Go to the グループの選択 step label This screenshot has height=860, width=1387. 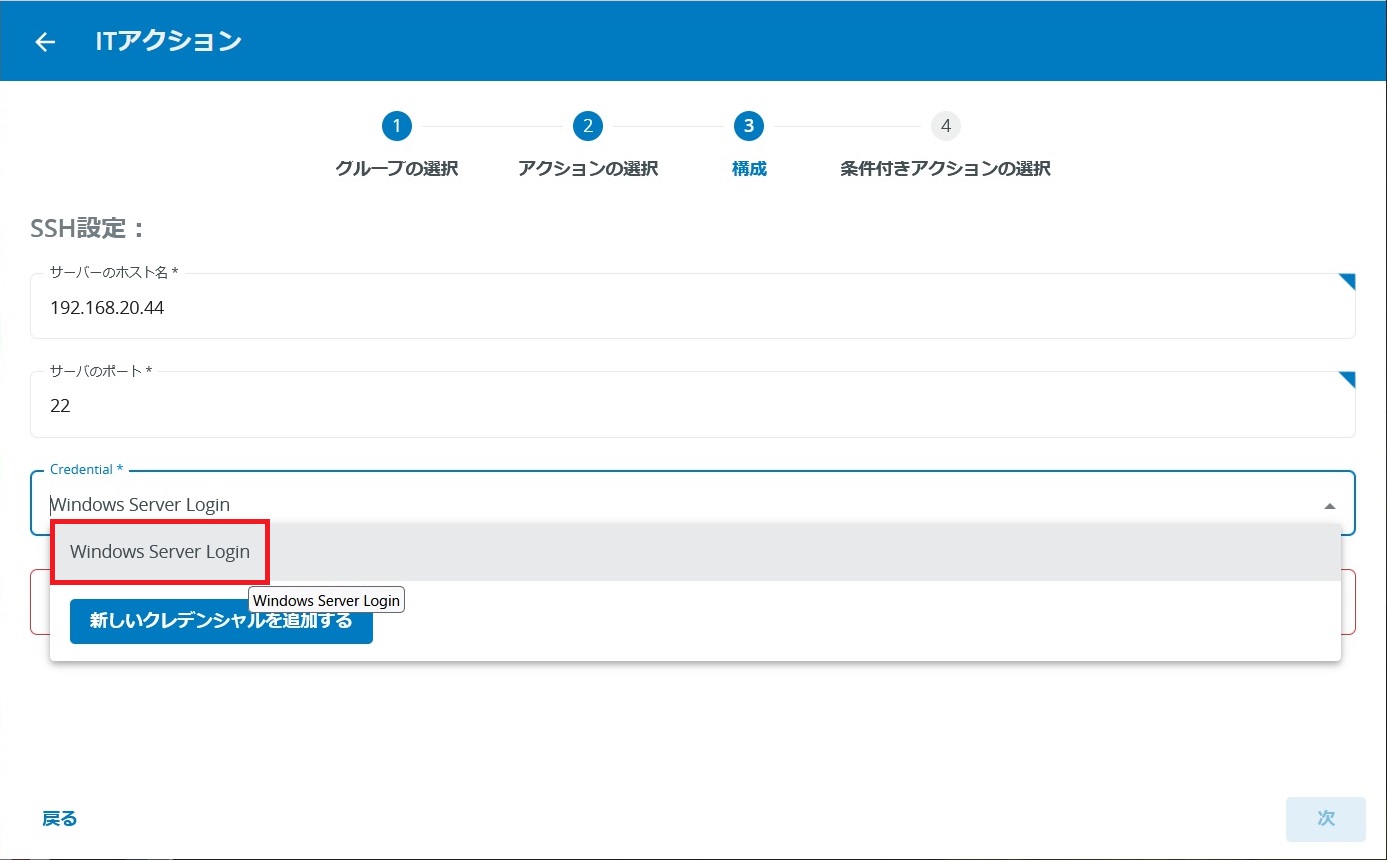[x=397, y=169]
